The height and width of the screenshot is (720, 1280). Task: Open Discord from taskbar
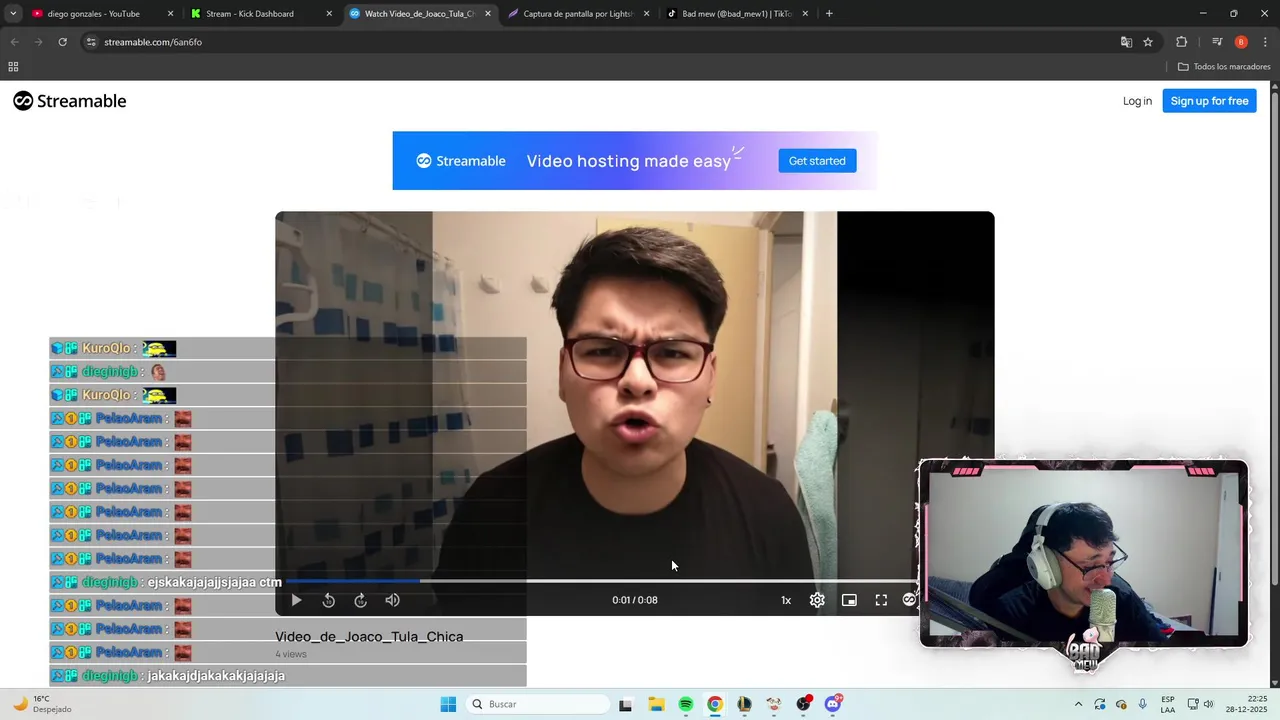833,704
